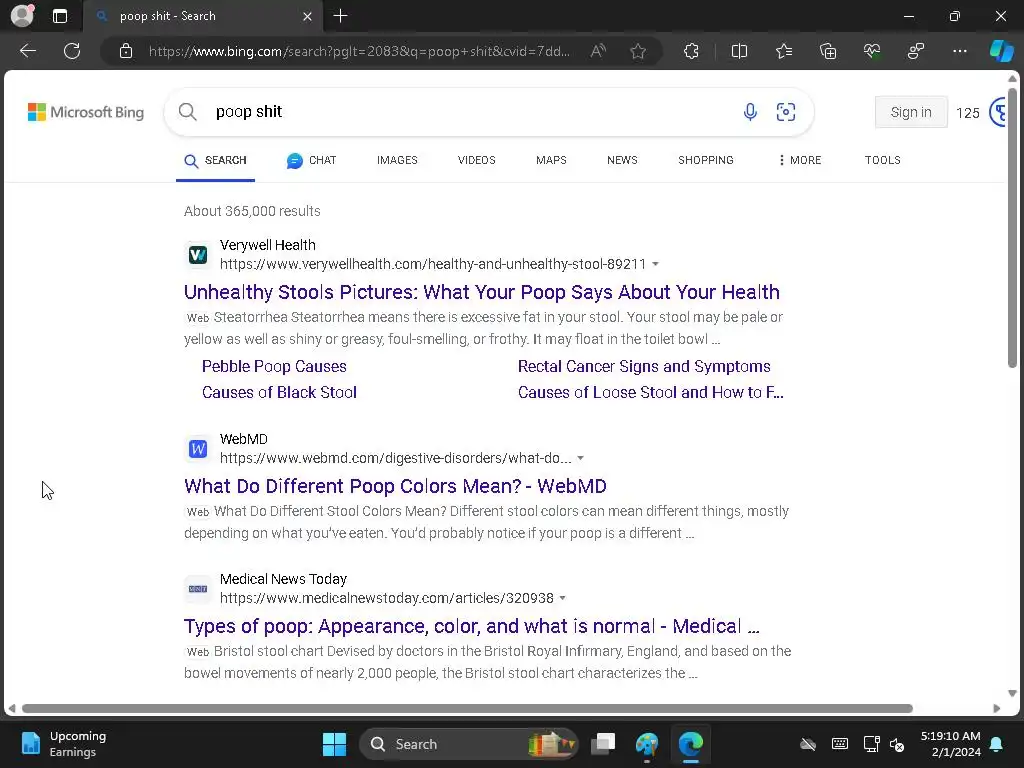Click the clock and date in system tray
Viewport: 1024px width, 768px height.
coord(951,744)
